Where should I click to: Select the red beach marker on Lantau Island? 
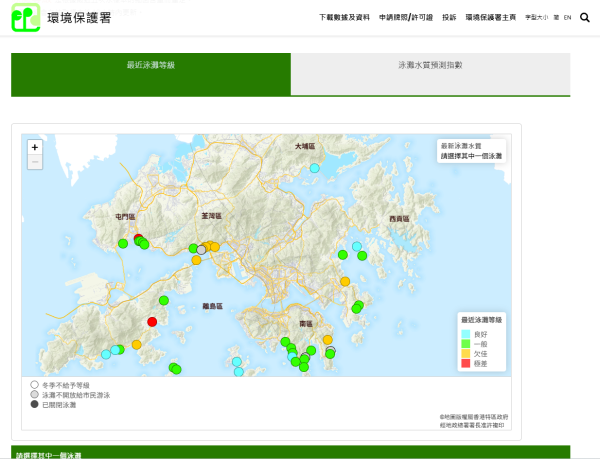click(x=152, y=322)
